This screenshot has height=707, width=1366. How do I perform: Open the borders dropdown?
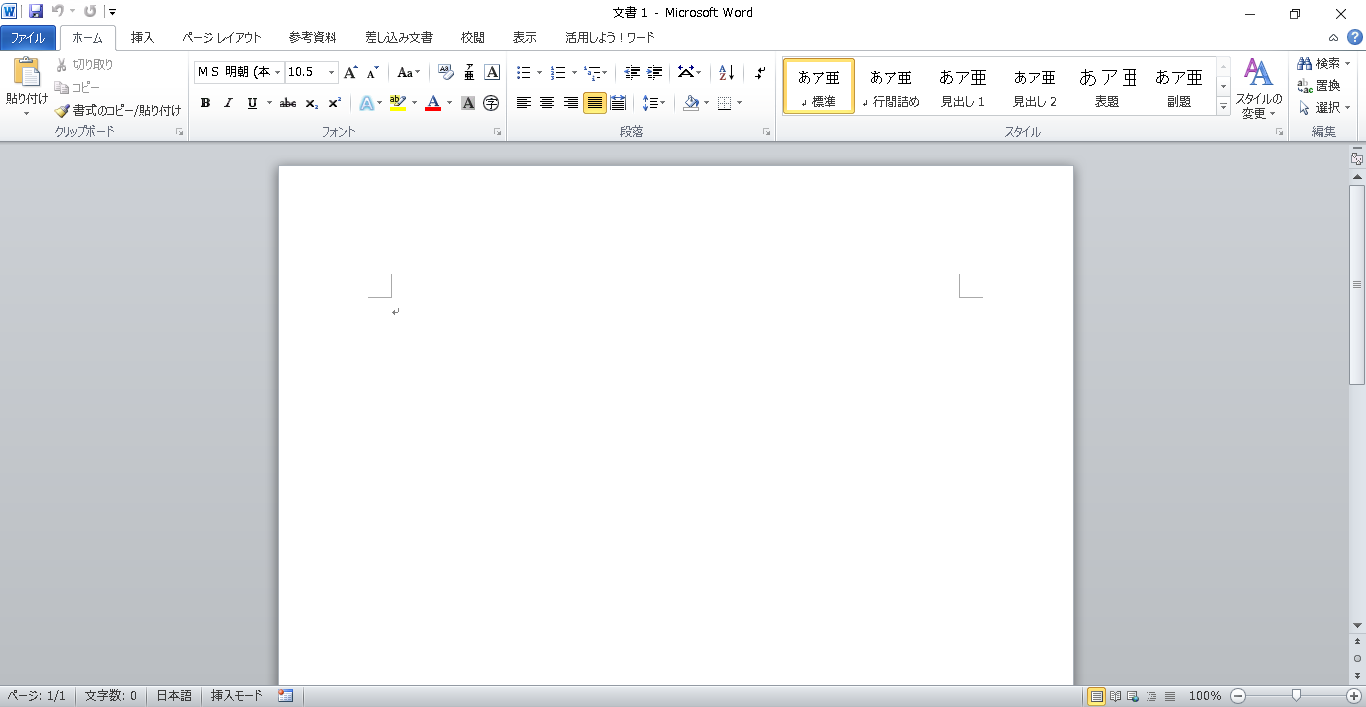click(x=738, y=103)
